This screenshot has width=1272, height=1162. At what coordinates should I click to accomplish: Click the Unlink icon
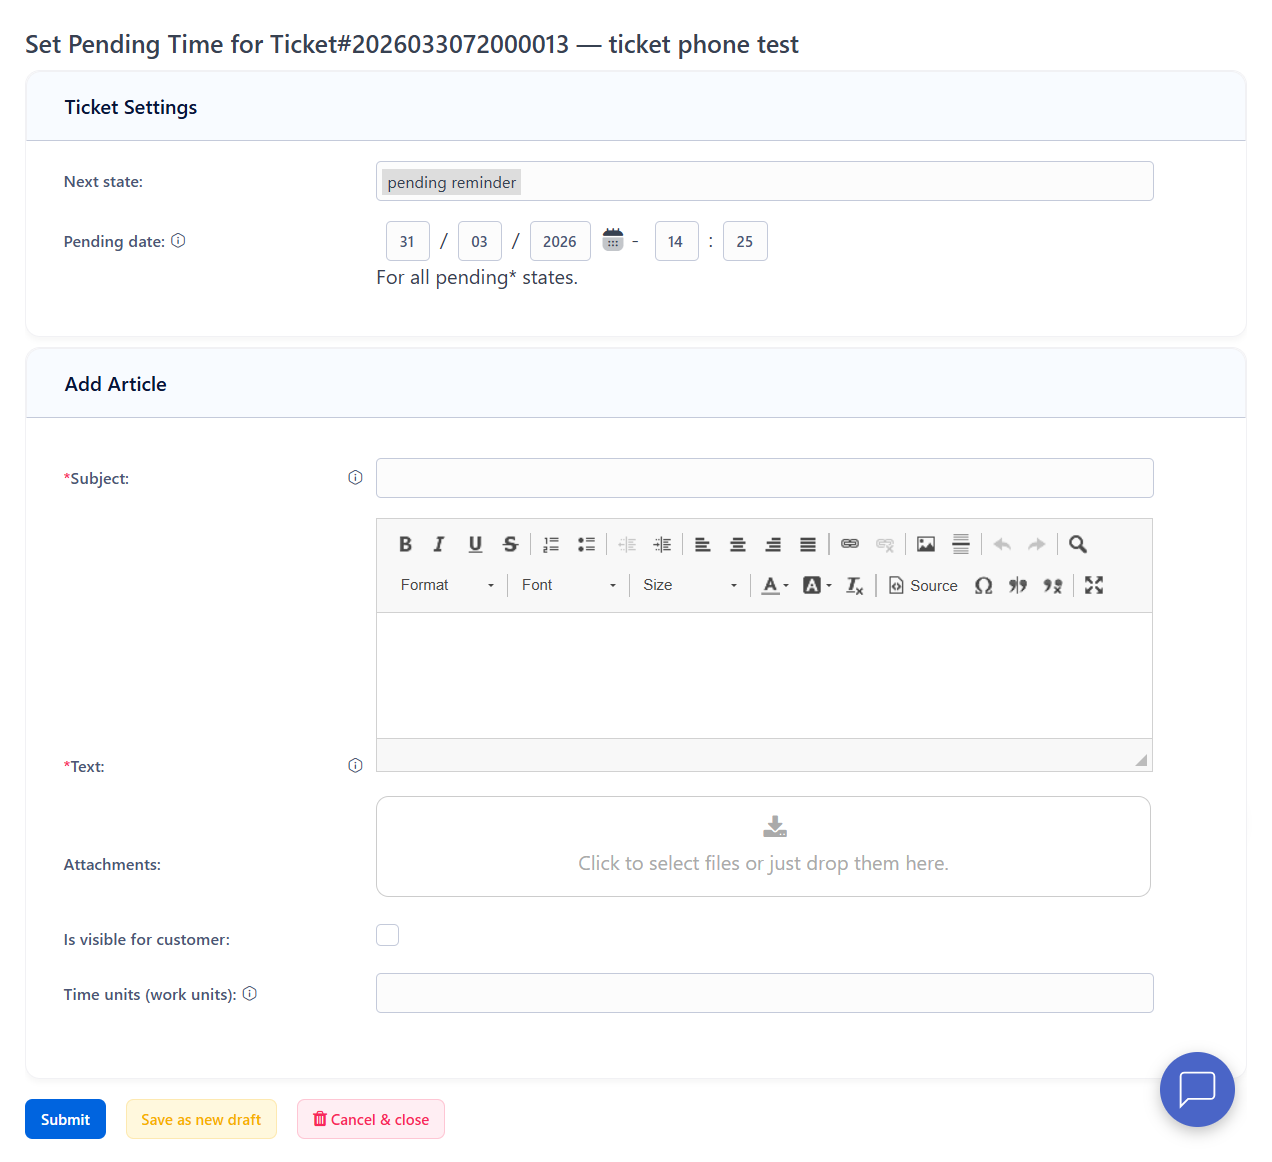(x=885, y=544)
